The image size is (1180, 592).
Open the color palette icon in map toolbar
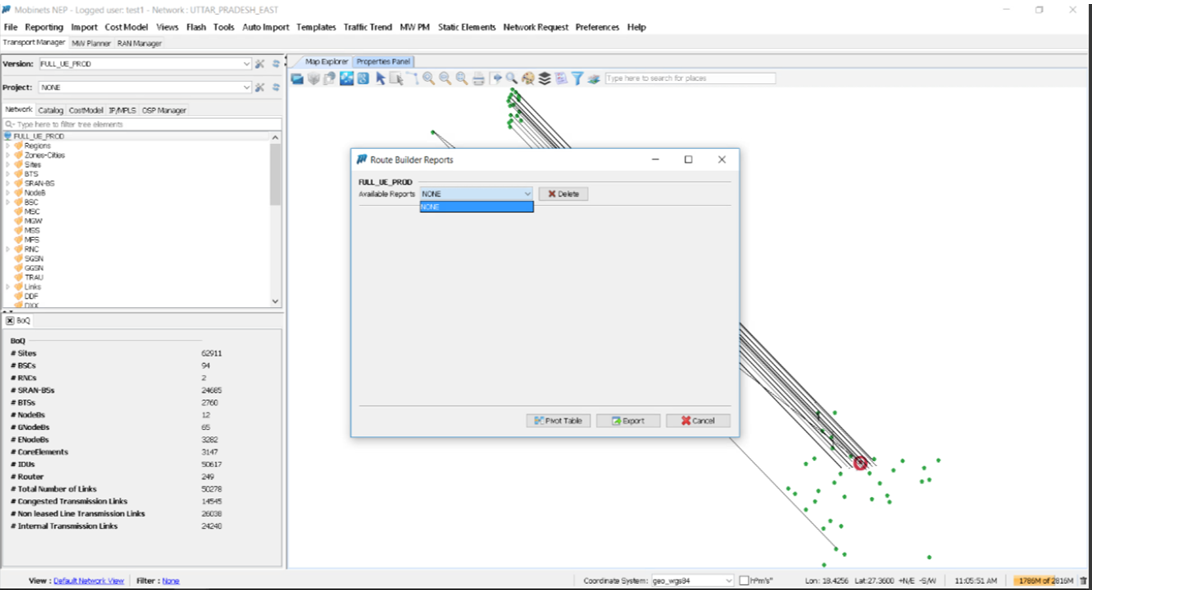click(528, 78)
